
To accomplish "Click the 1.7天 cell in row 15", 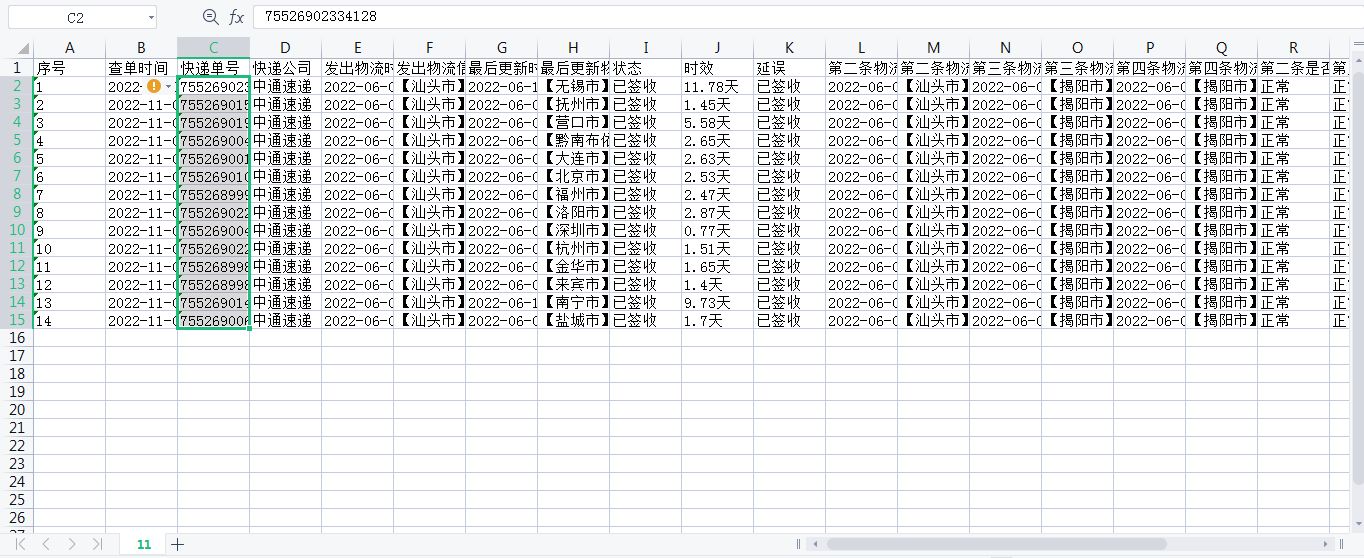I will pos(717,320).
